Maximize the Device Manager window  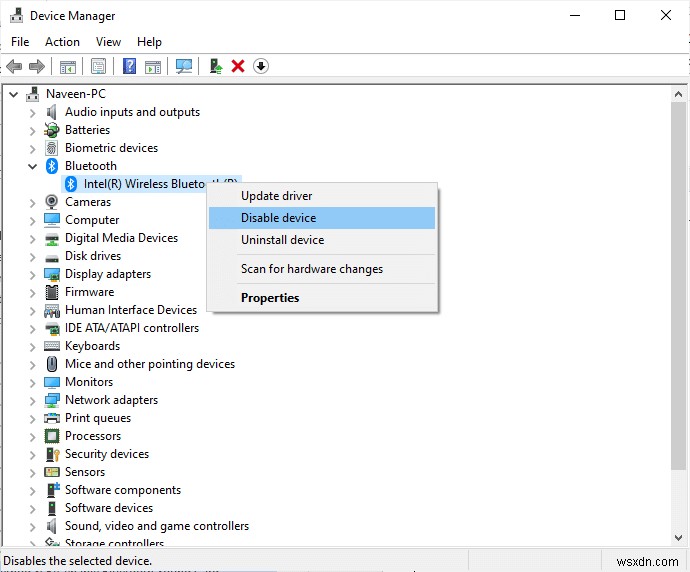point(620,15)
